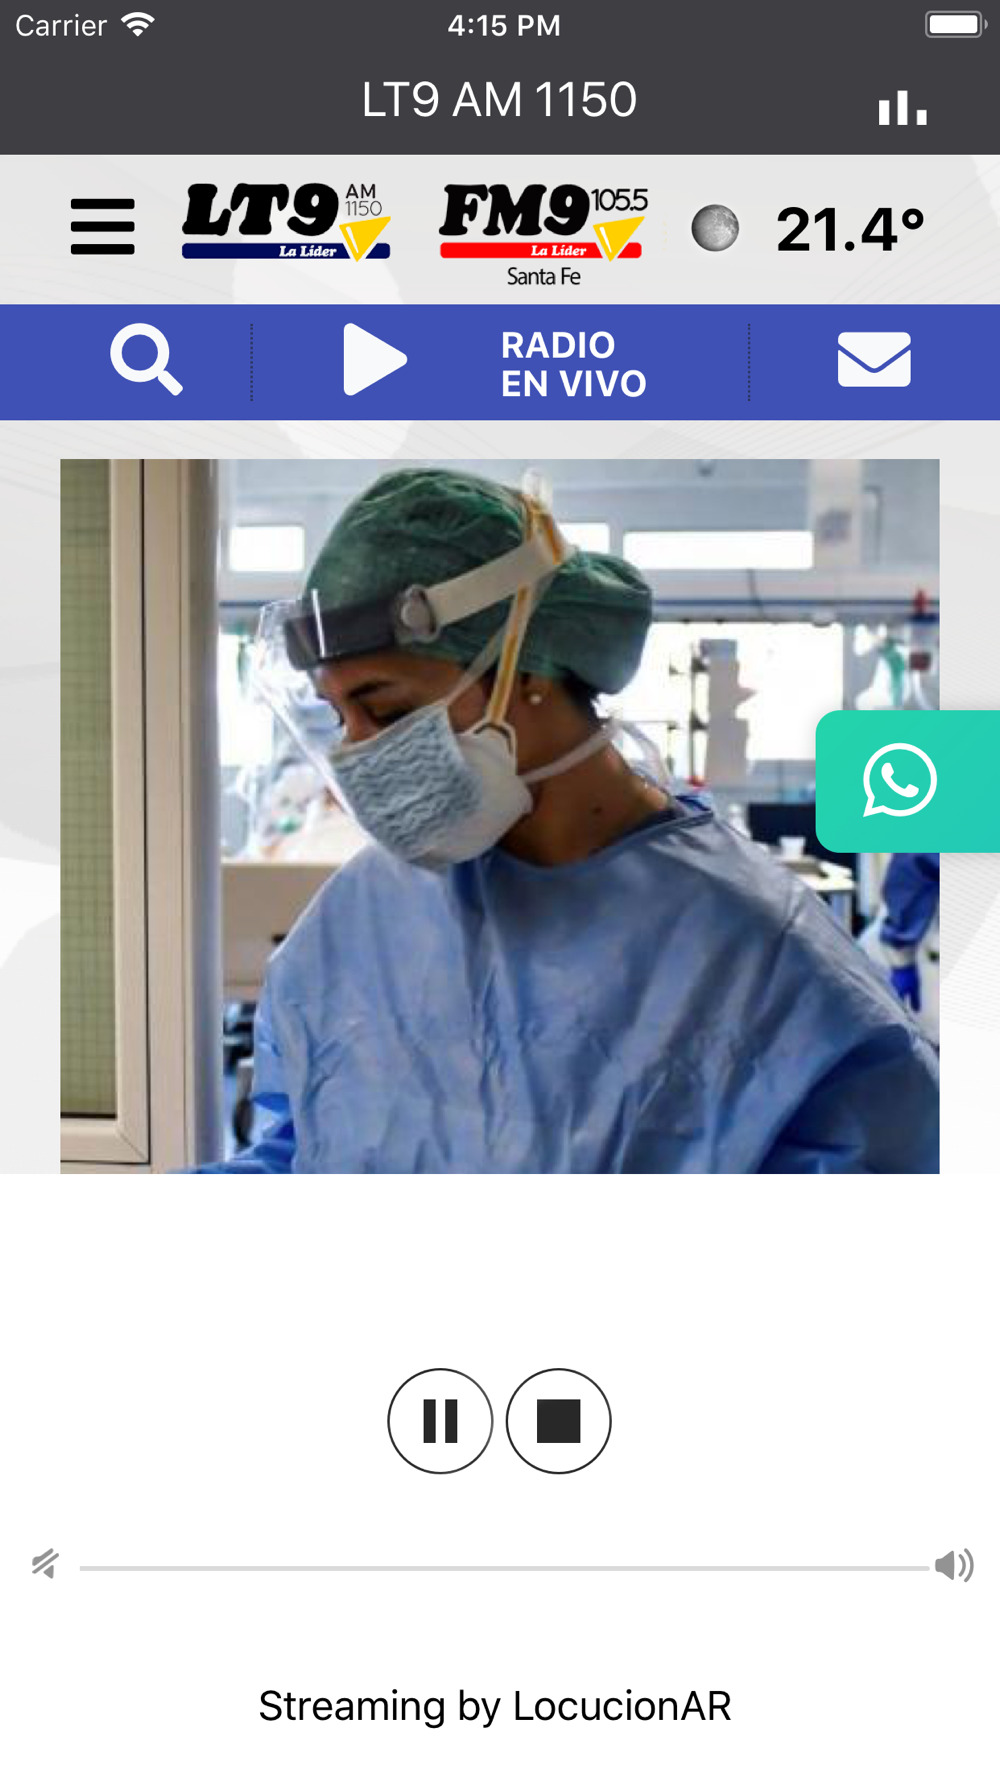Open the envelope contact icon
The image size is (1000, 1778).
coord(874,360)
